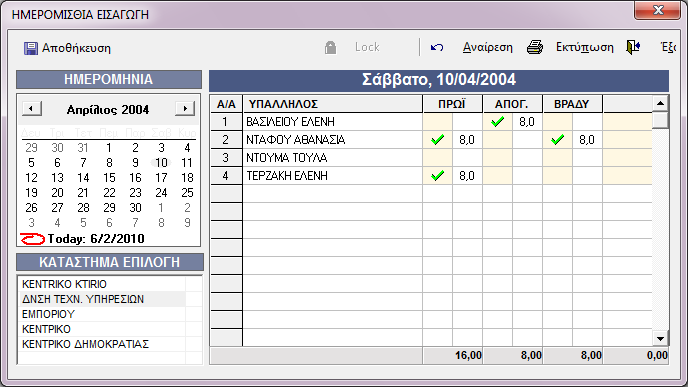Image resolution: width=688 pixels, height=387 pixels.
Task: Close the ΗΜΕΡΟΜΙΣΘΙΑ ΕΙΣΑΓΩΓΗ window
Action: click(x=657, y=11)
